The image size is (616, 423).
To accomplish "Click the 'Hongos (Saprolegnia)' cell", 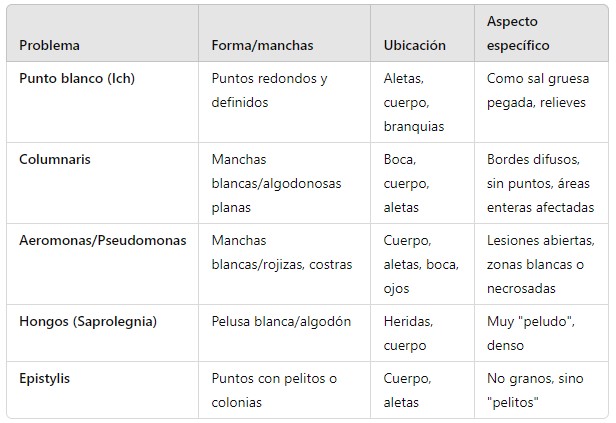I will pos(88,322).
